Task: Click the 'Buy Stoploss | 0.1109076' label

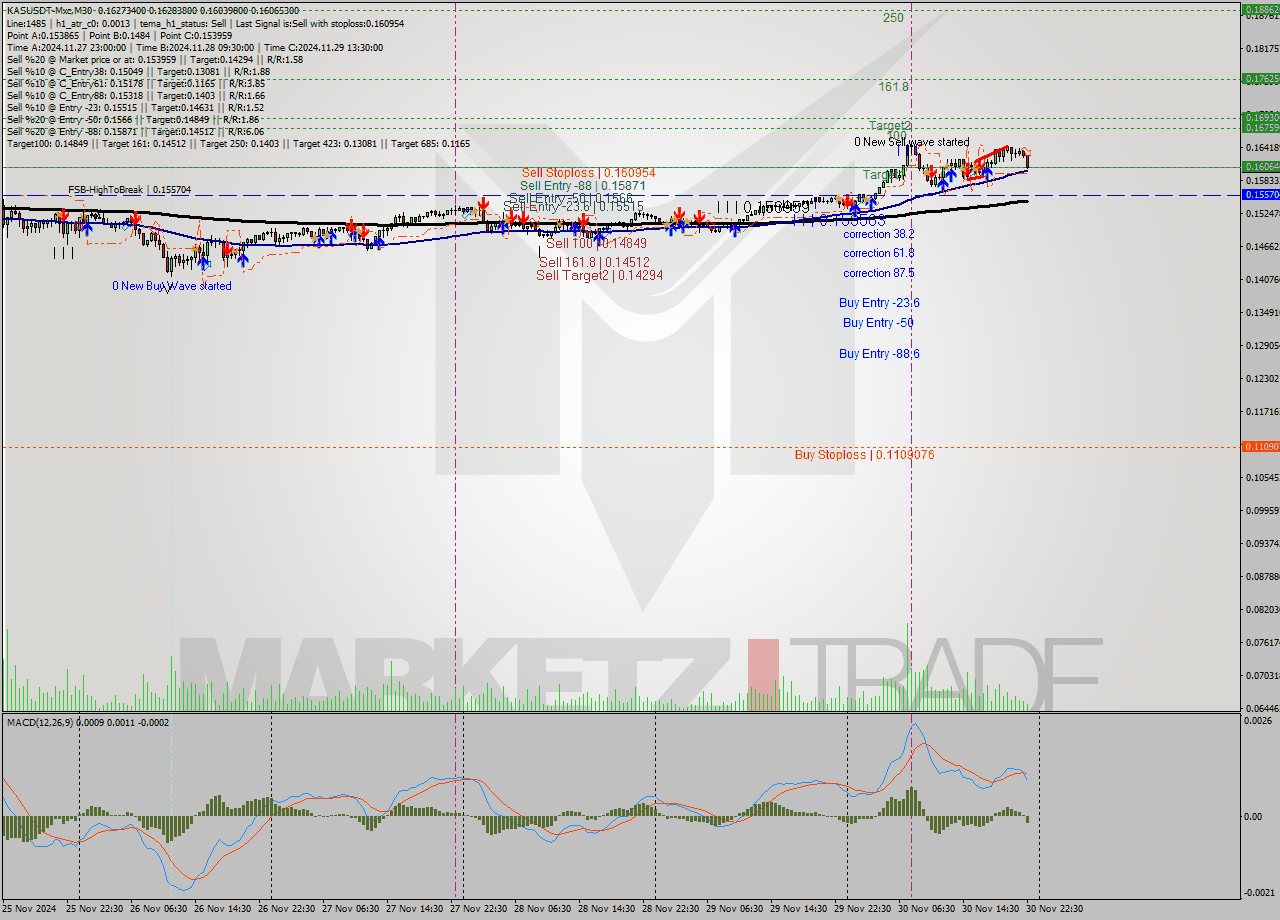Action: pos(864,455)
